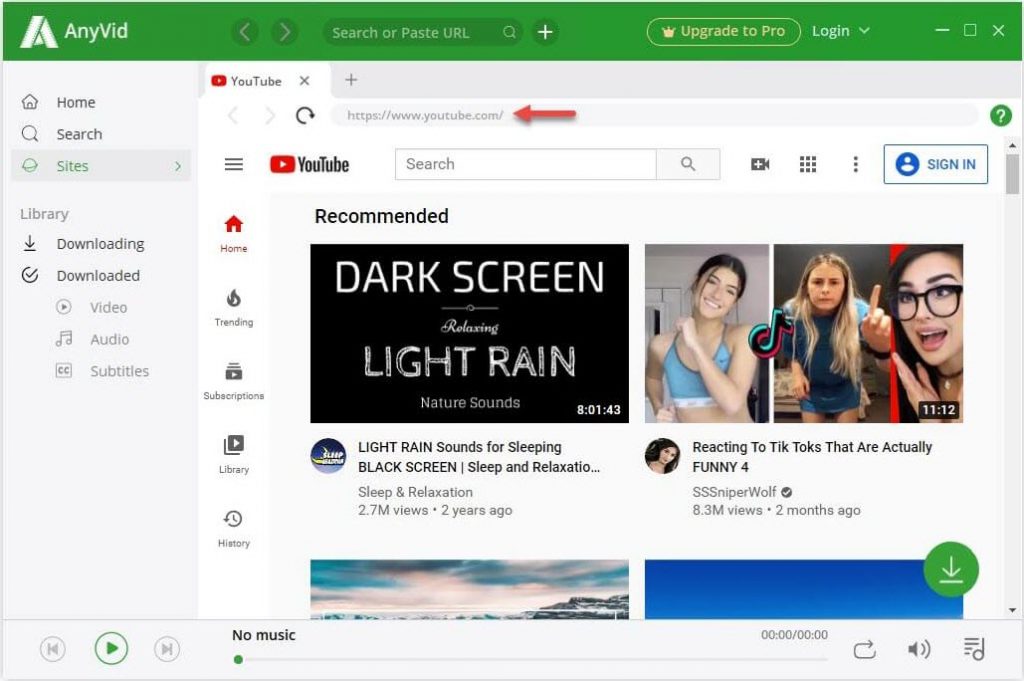Screen dimensions: 1024x681
Task: Open the YouTube hamburger menu
Action: 234,165
